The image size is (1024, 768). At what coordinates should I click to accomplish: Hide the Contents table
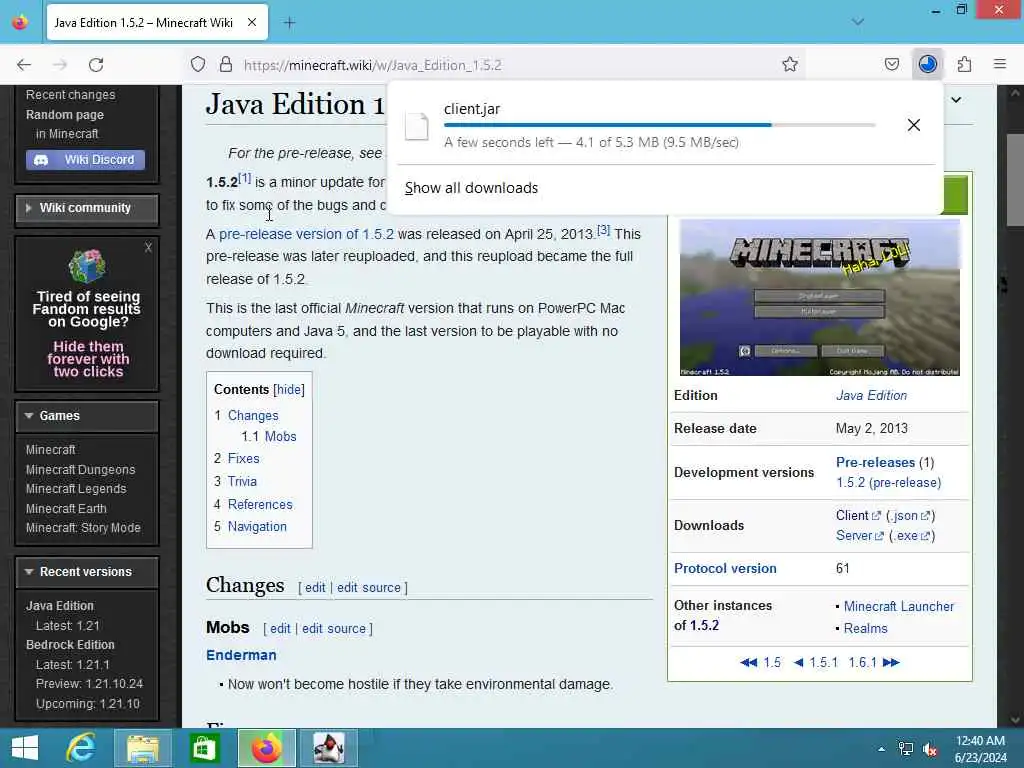[x=289, y=390]
